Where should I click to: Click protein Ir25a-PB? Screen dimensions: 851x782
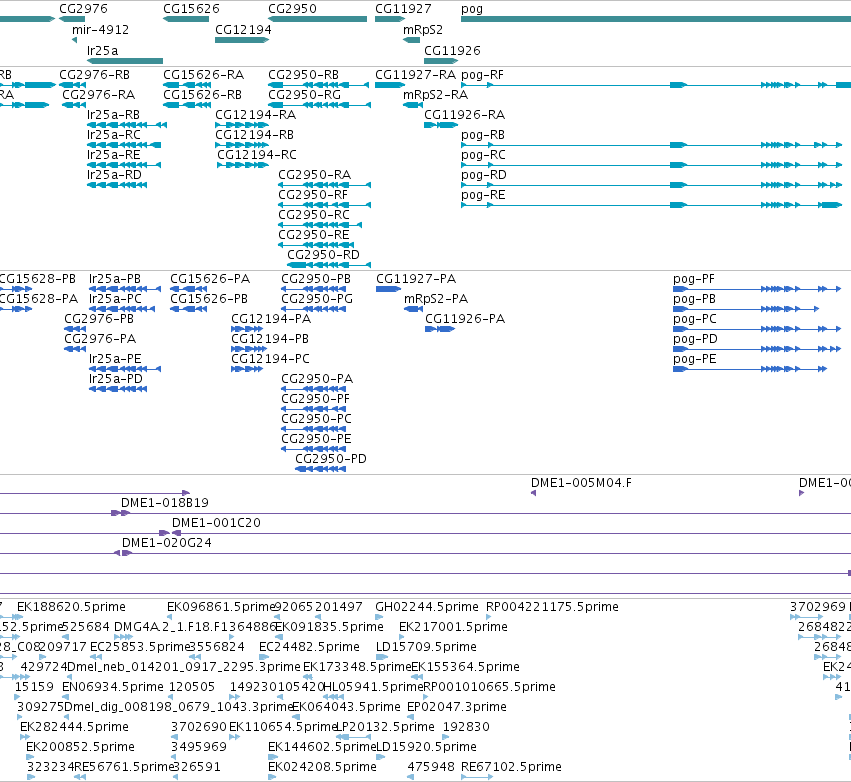(x=125, y=289)
